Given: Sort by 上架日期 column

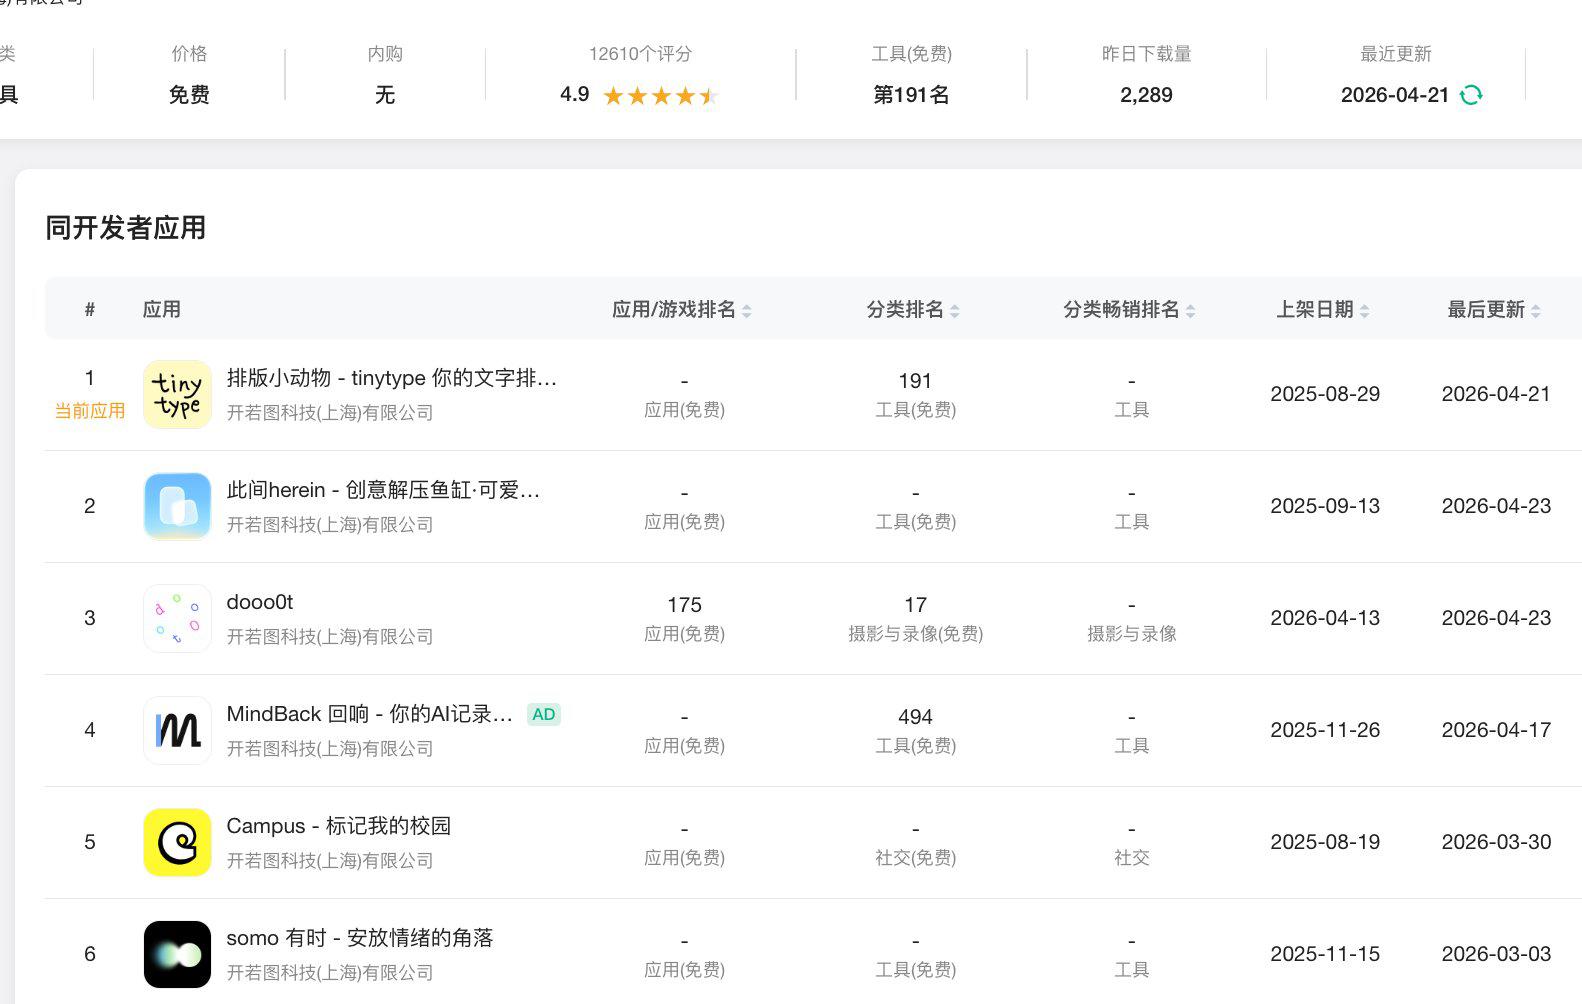Looking at the screenshot, I should 1322,310.
